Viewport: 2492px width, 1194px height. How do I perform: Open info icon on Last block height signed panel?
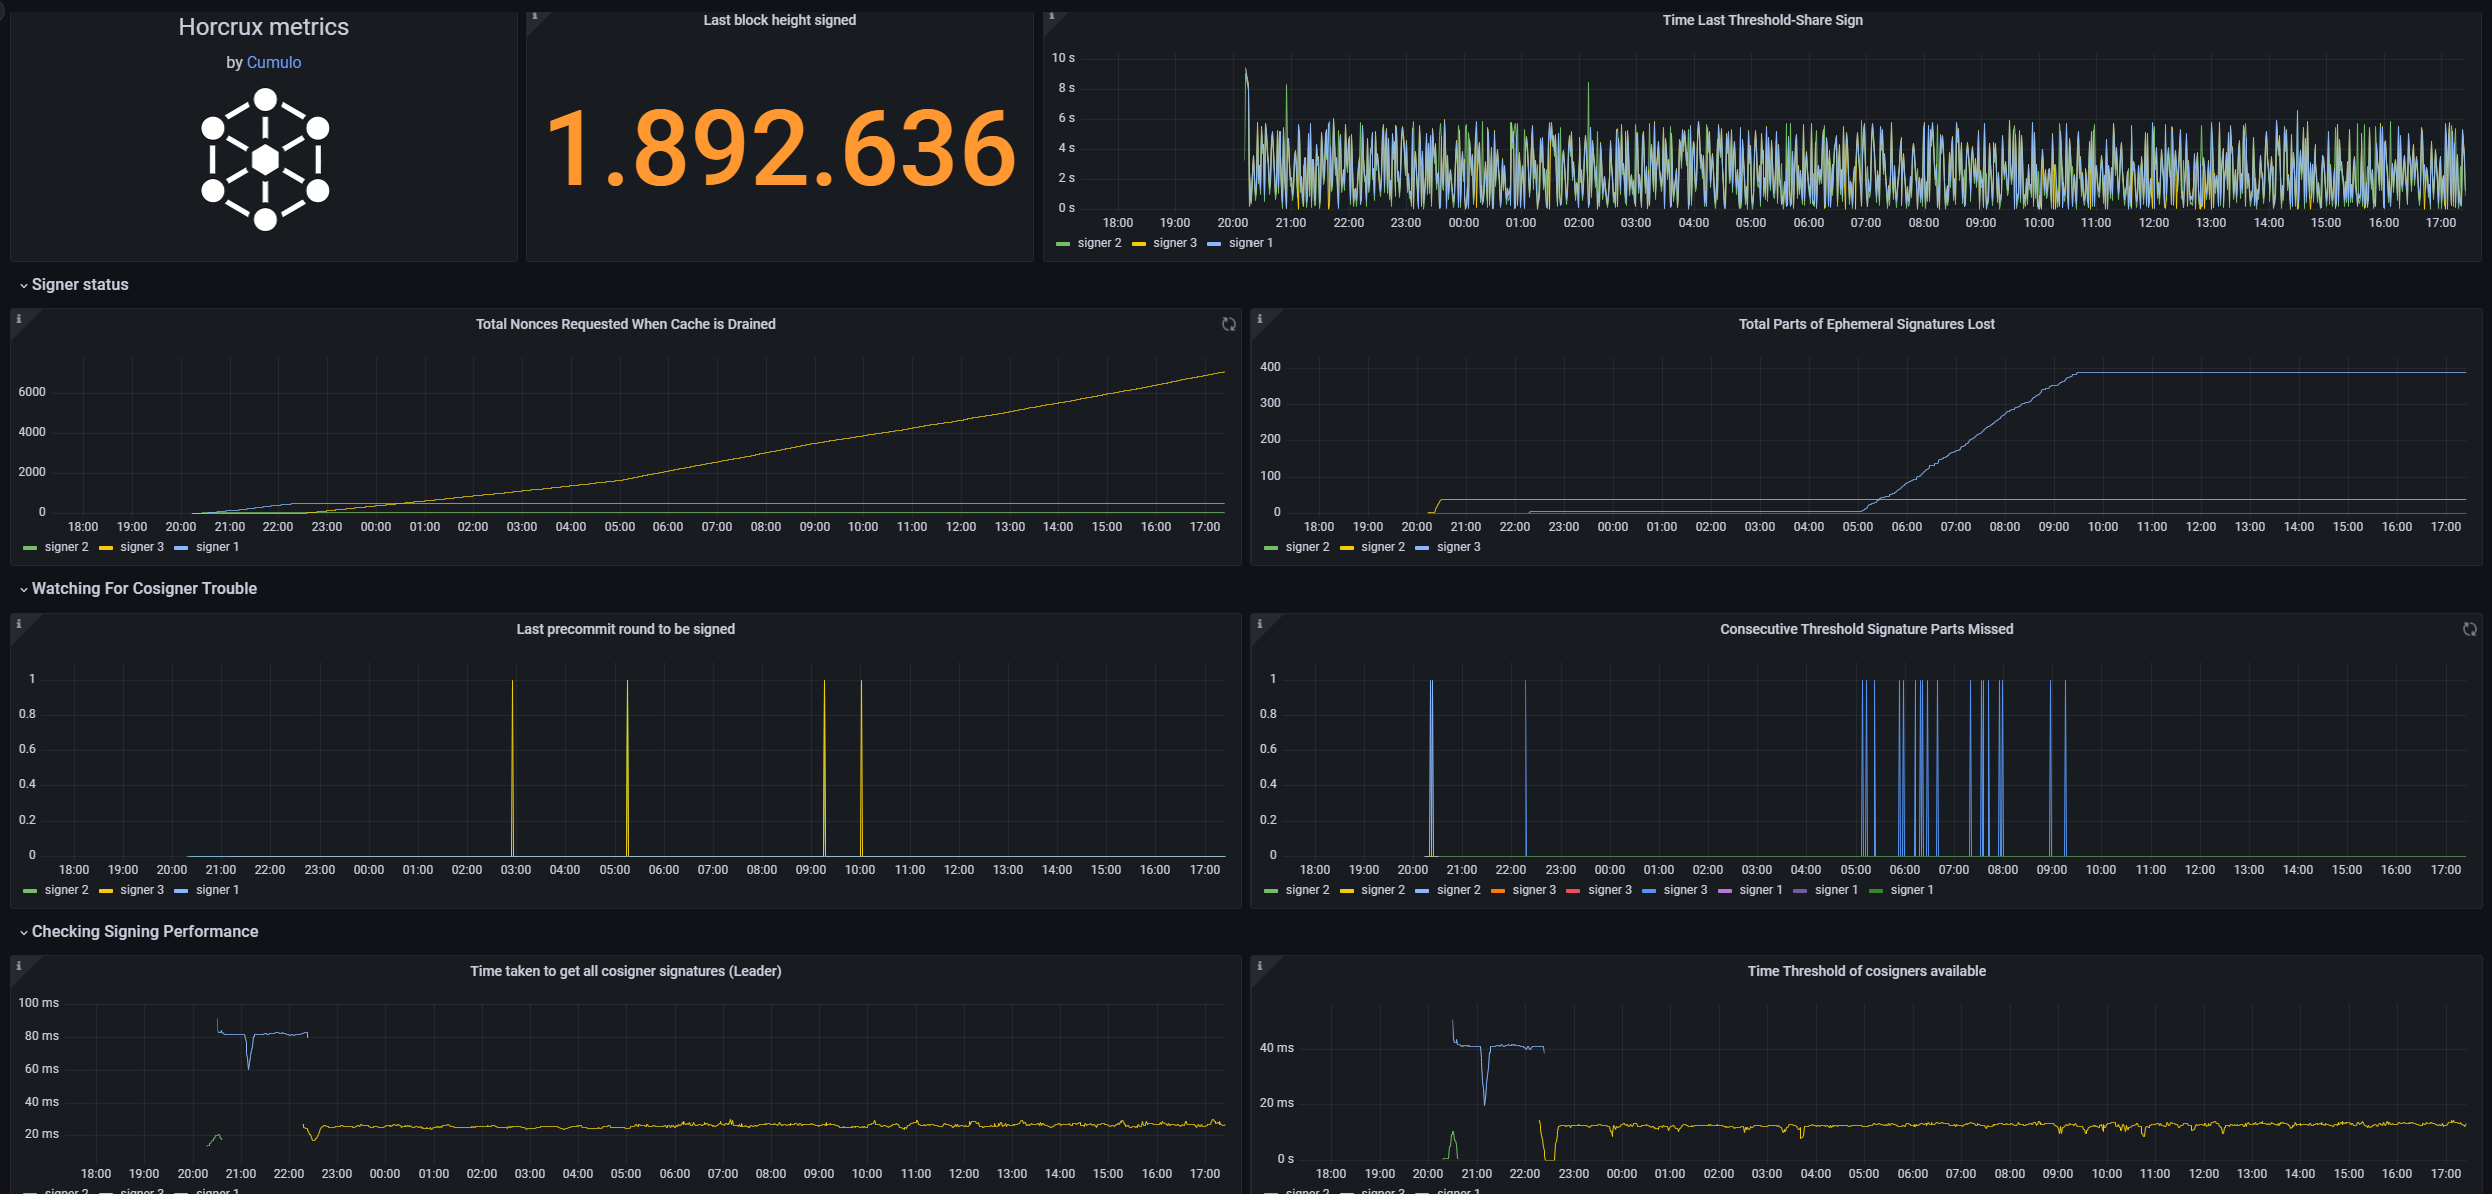(535, 16)
